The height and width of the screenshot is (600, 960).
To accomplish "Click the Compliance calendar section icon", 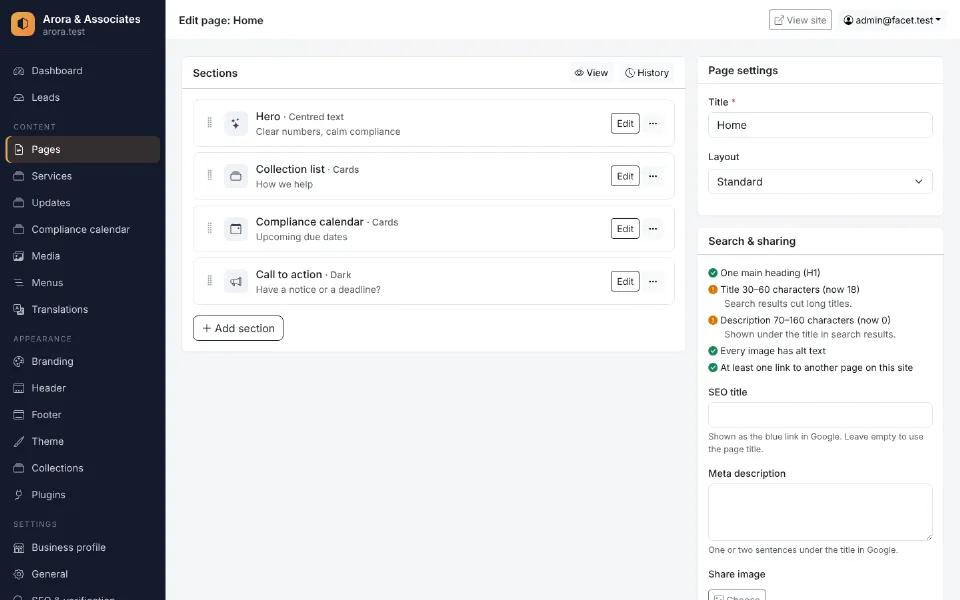I will pos(236,228).
